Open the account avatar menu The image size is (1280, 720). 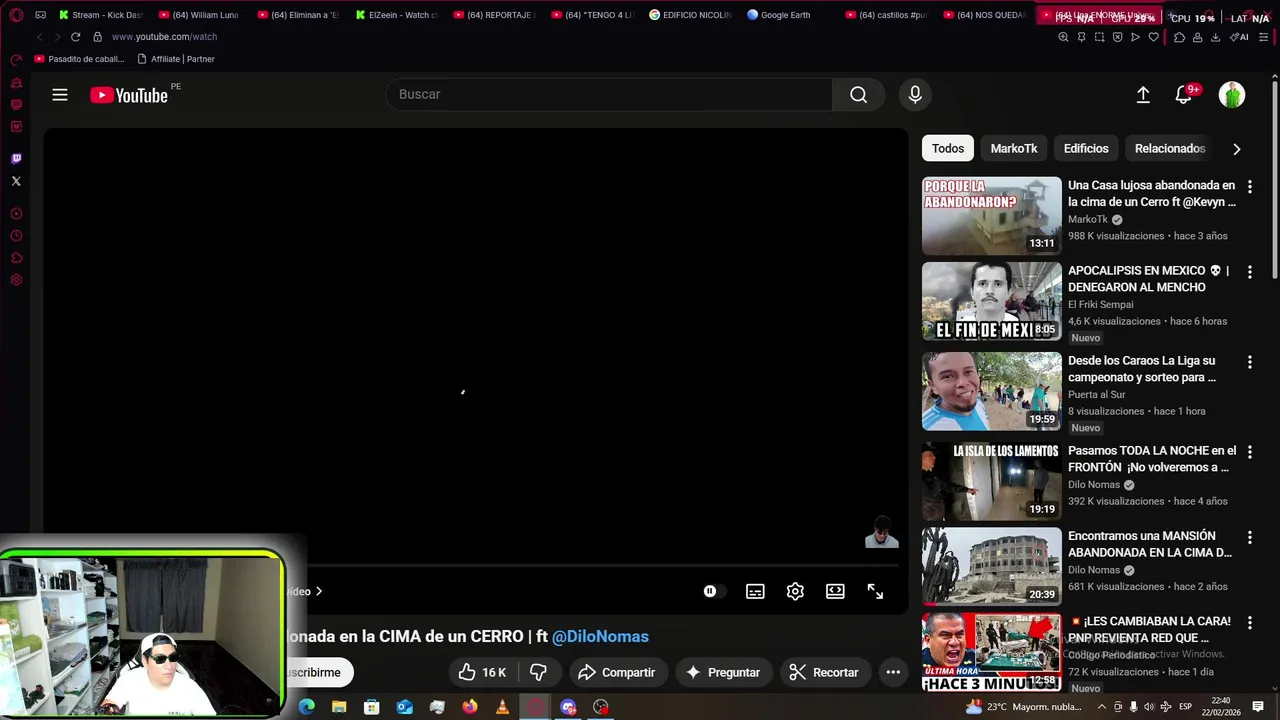pyautogui.click(x=1232, y=94)
